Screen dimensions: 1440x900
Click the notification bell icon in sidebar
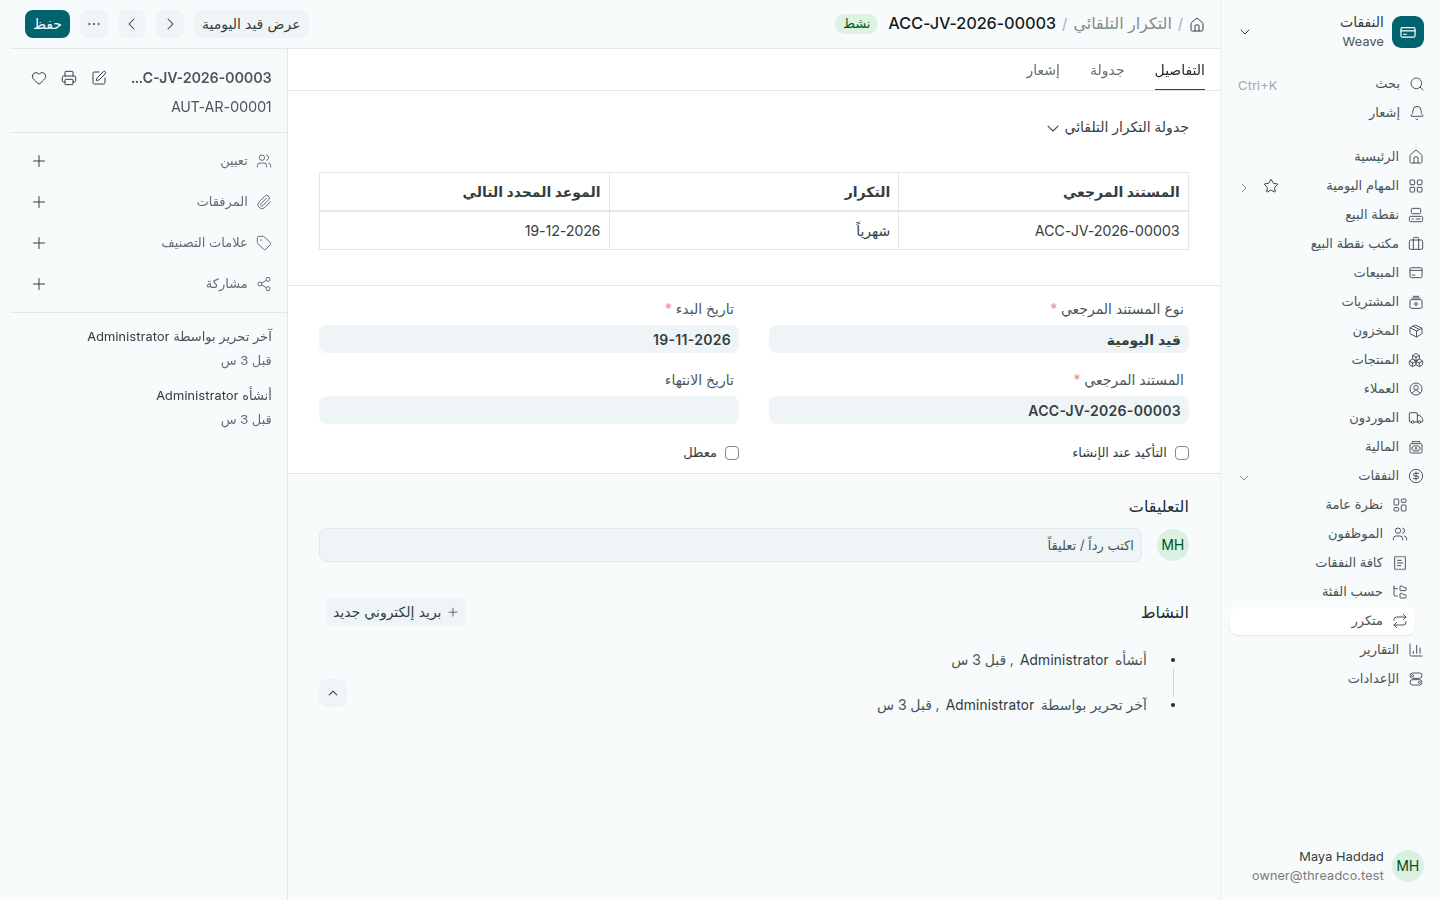click(1416, 113)
